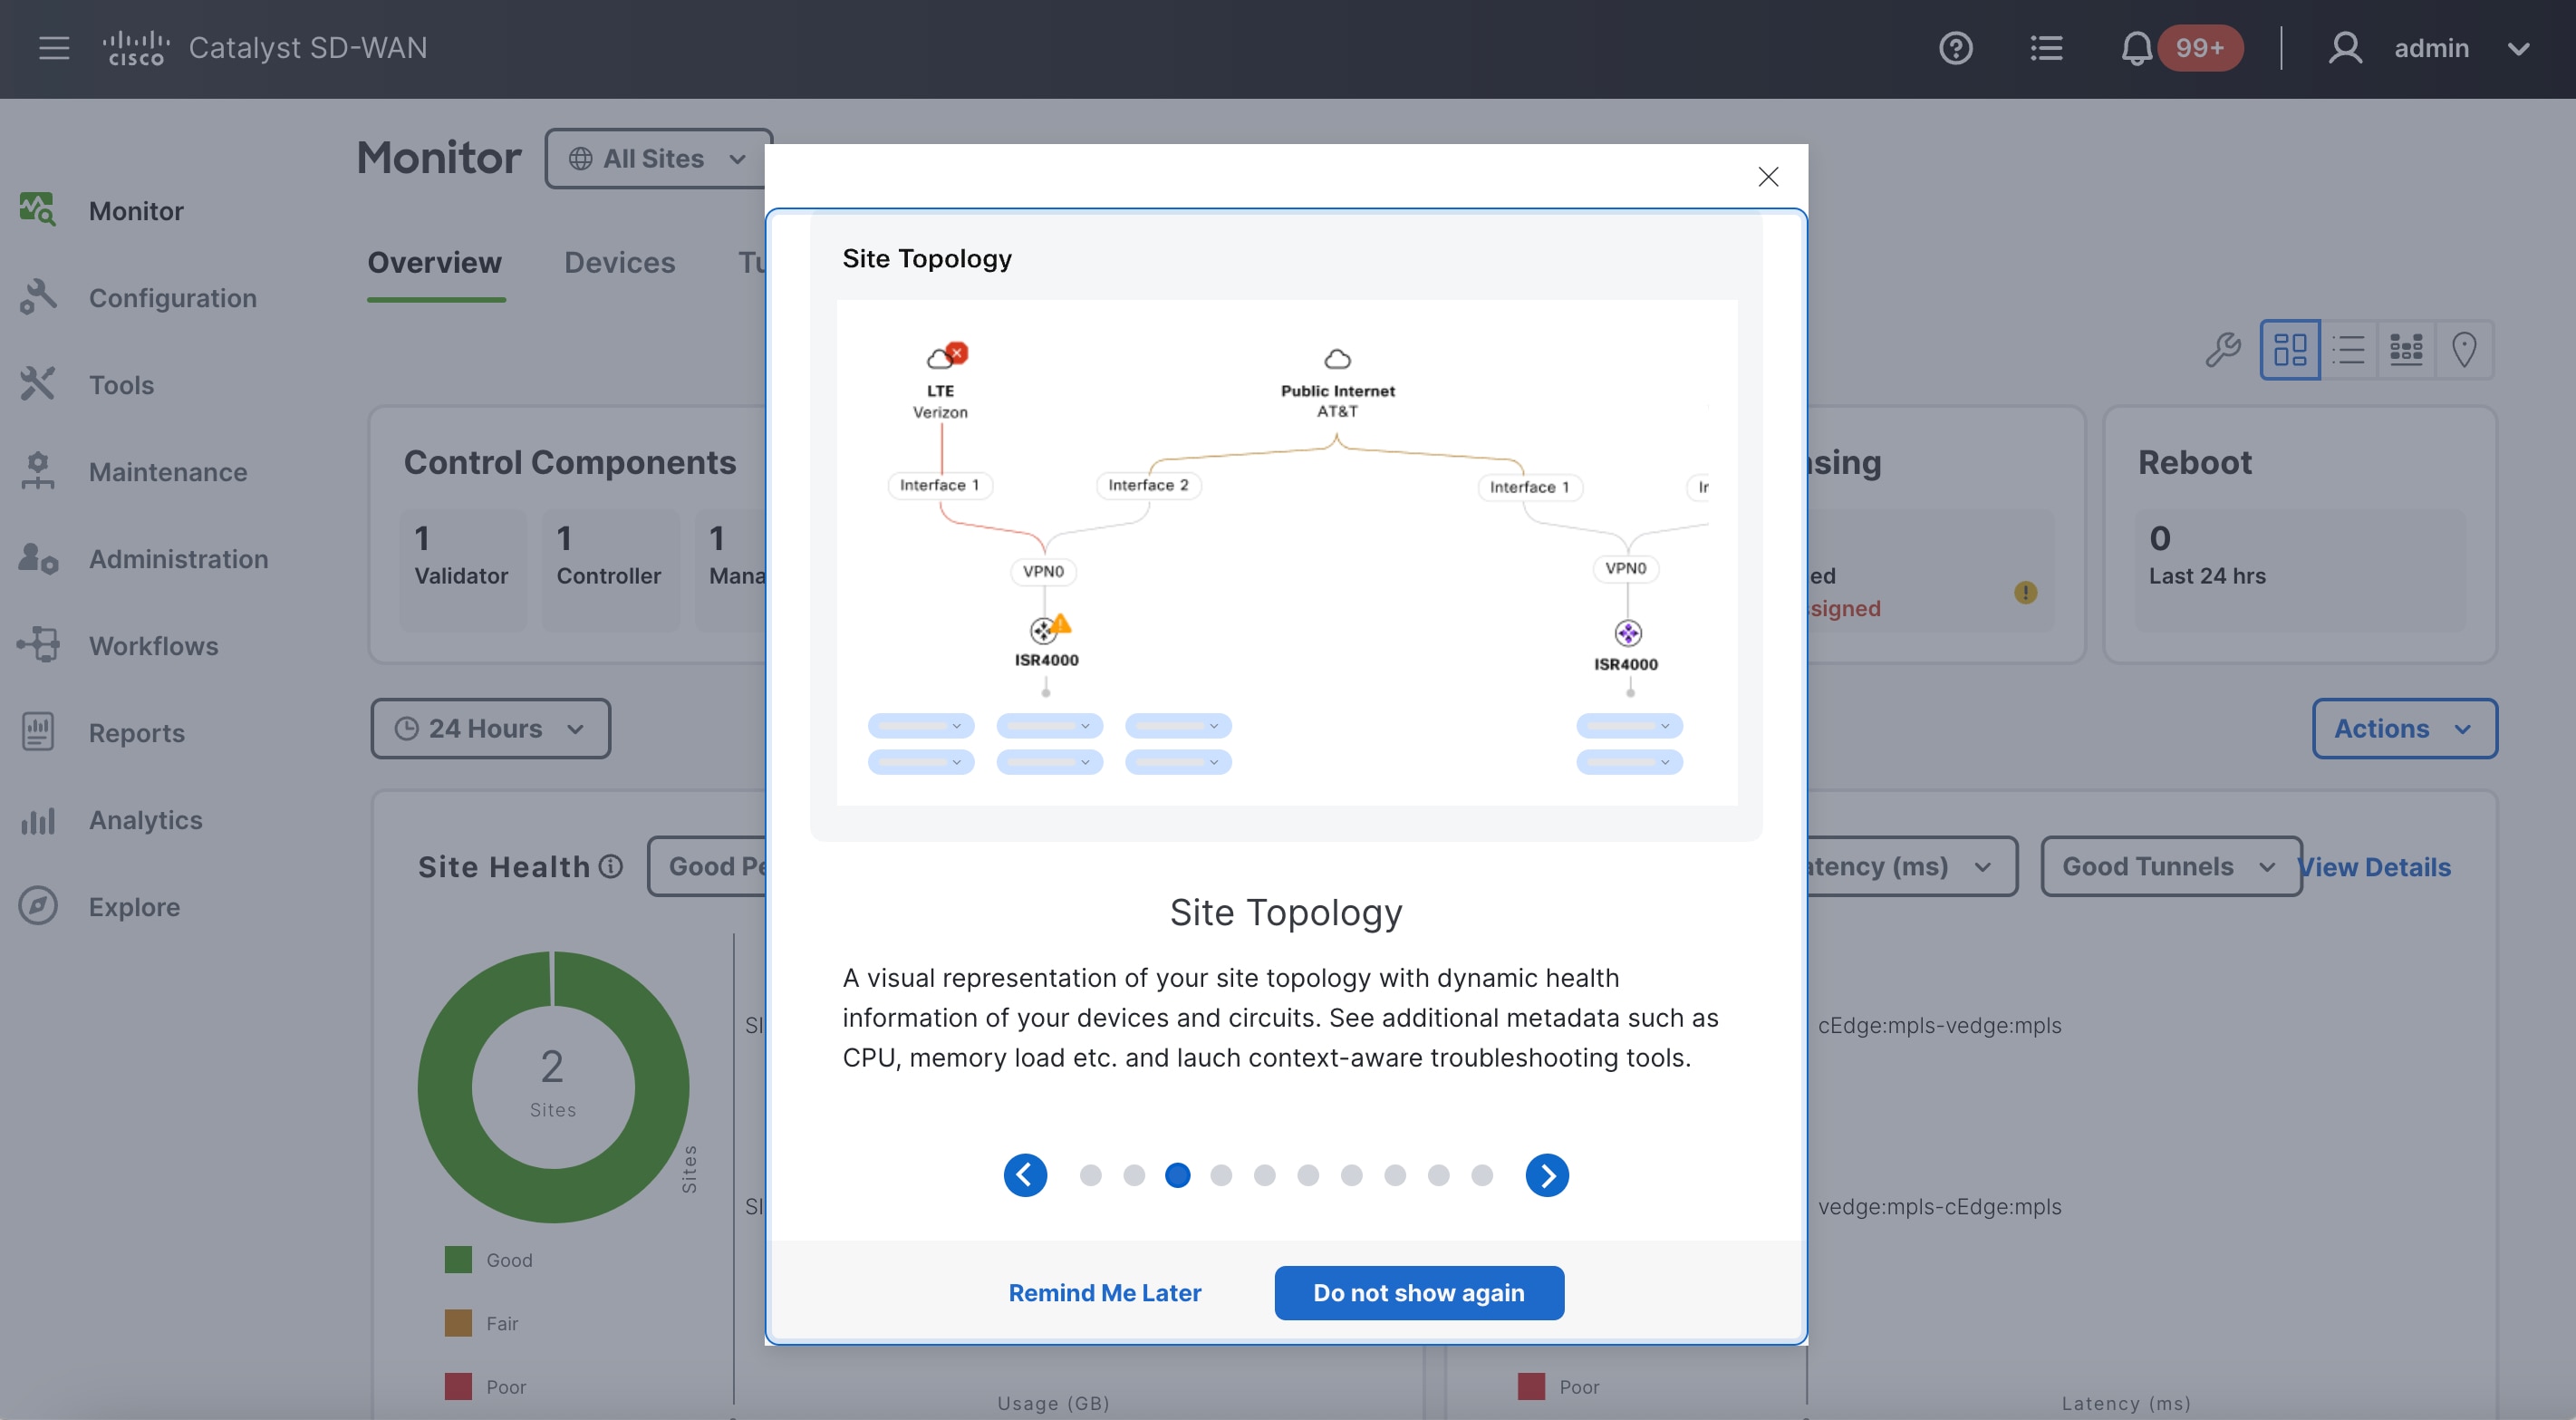Click Remind Me Later

pyautogui.click(x=1104, y=1292)
